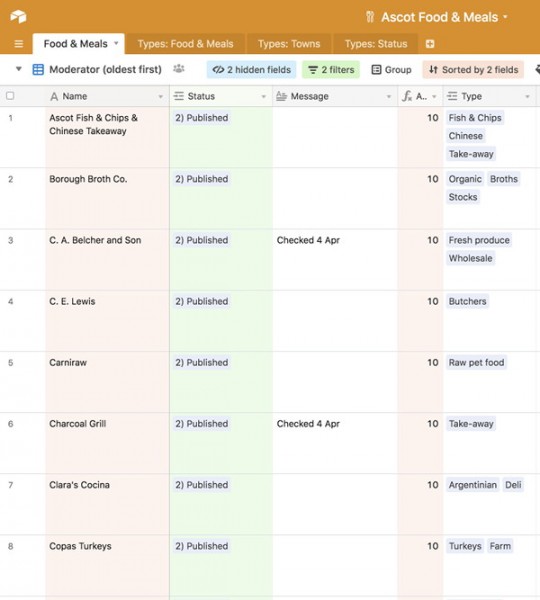Image resolution: width=540 pixels, height=600 pixels.
Task: Select the C. E. Lewis name cell
Action: (107, 321)
